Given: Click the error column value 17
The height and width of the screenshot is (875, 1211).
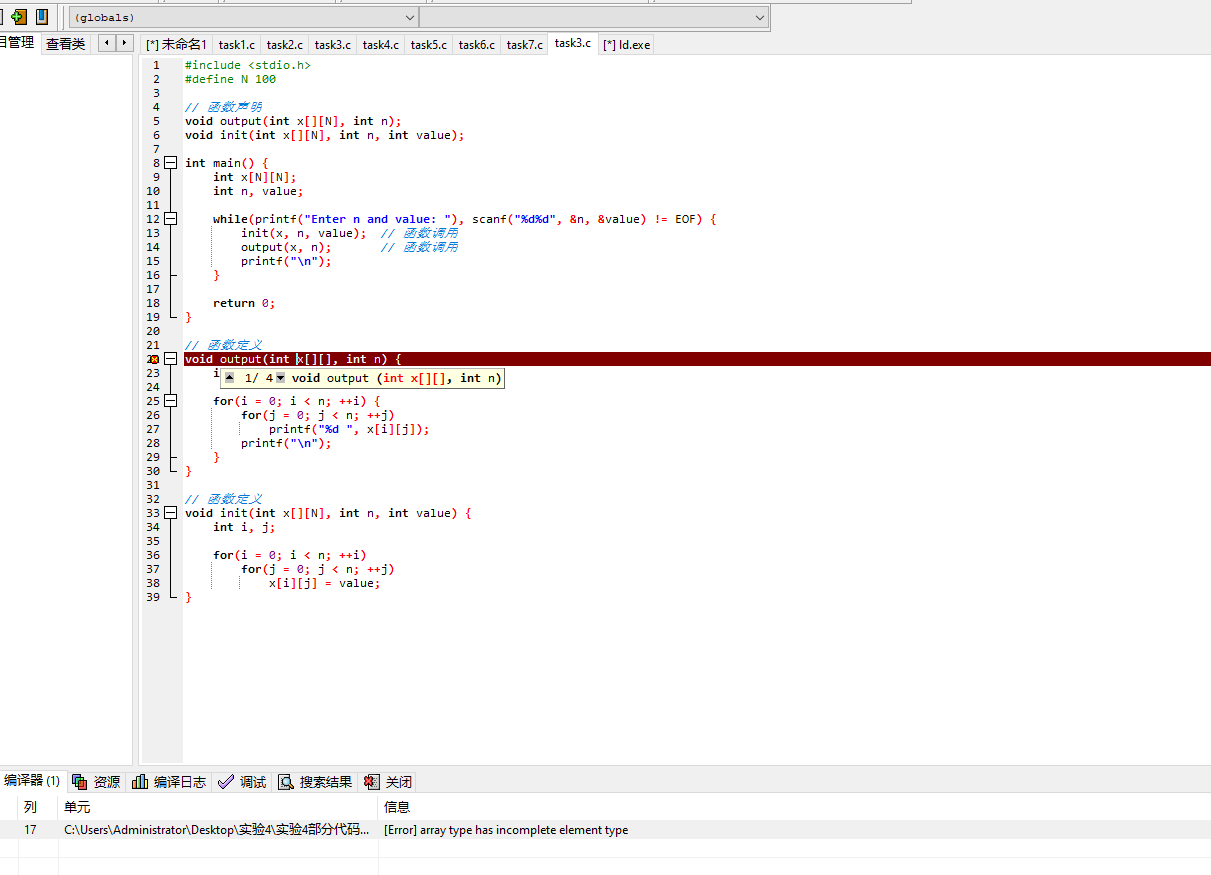Looking at the screenshot, I should pyautogui.click(x=31, y=830).
